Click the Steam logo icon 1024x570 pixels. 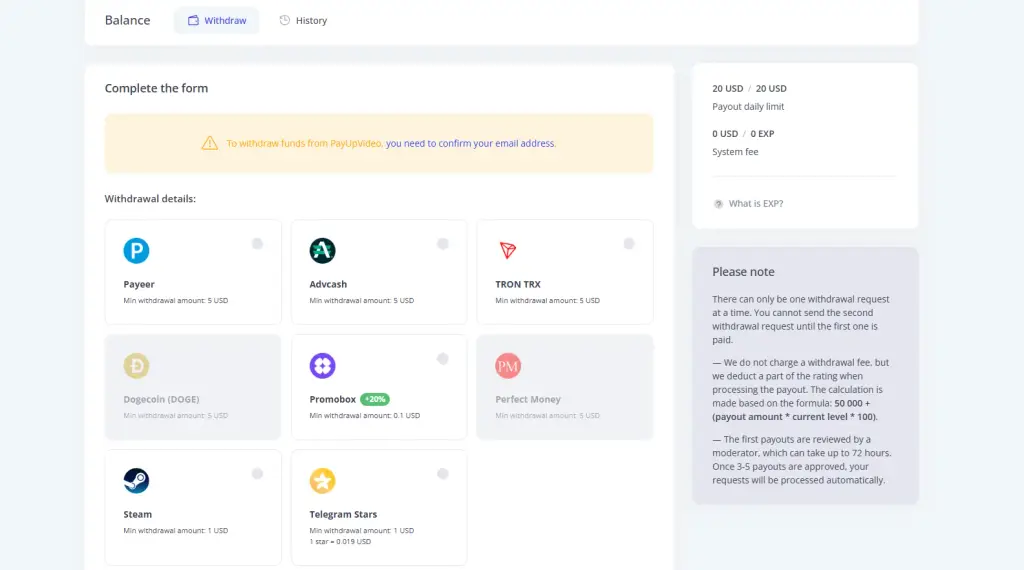[x=136, y=481]
